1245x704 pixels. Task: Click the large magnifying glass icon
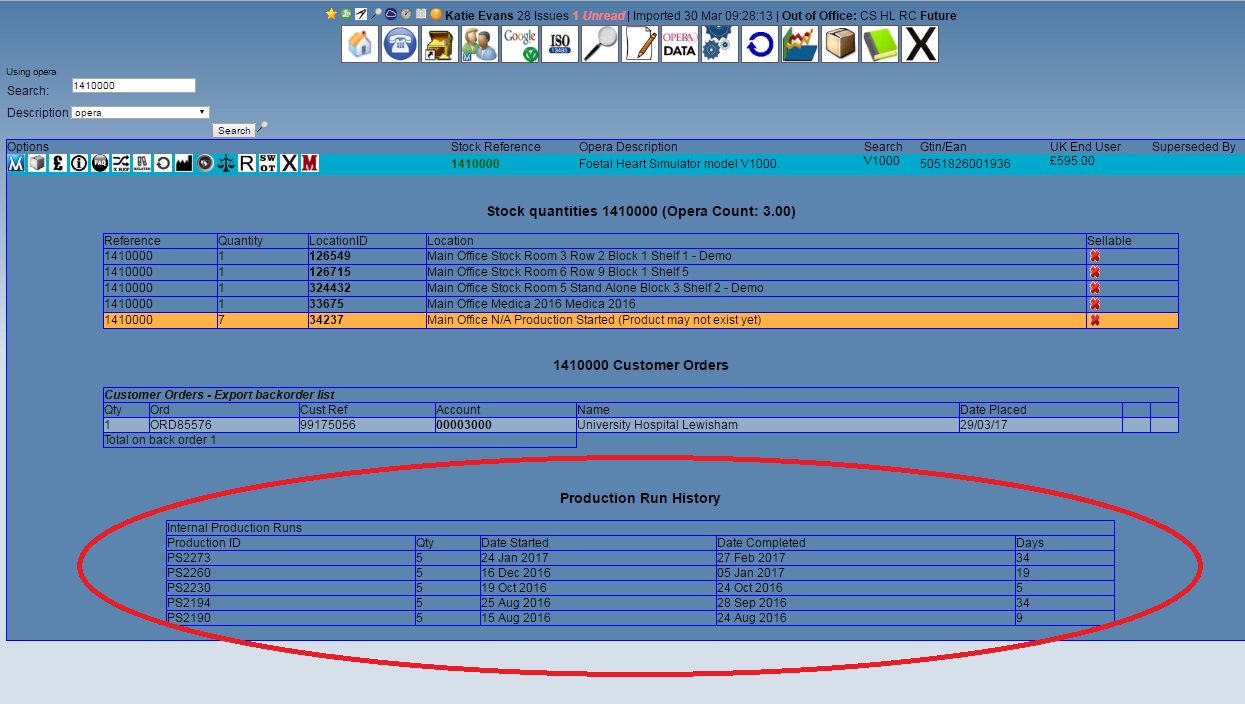[600, 45]
